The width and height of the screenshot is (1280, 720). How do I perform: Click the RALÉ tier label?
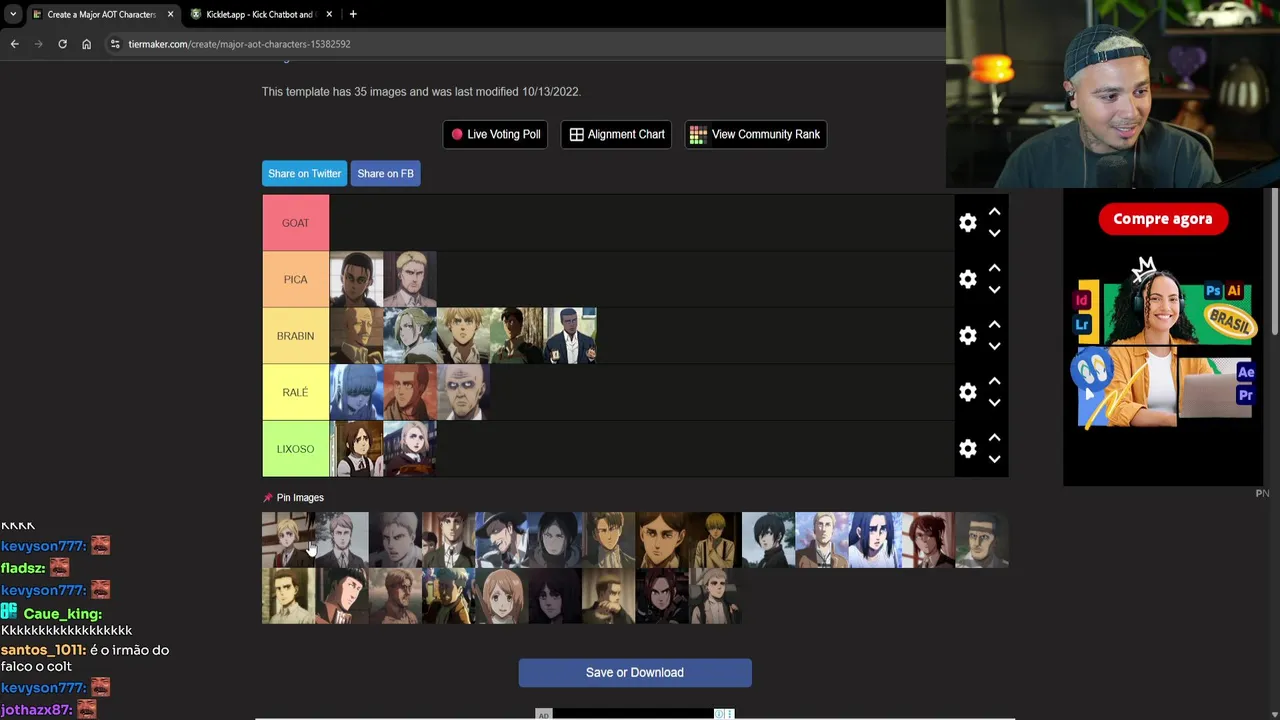295,392
